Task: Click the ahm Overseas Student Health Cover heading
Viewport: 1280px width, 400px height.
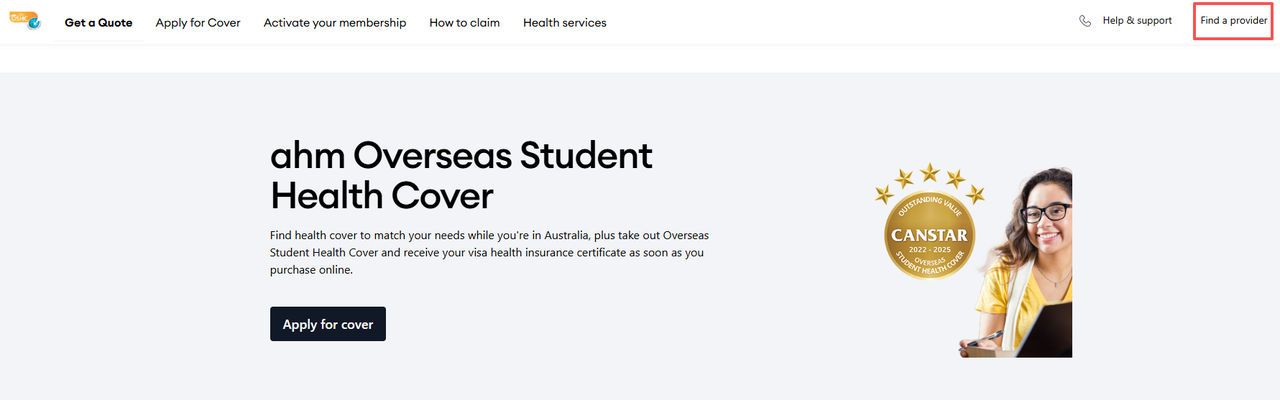Action: [x=461, y=175]
